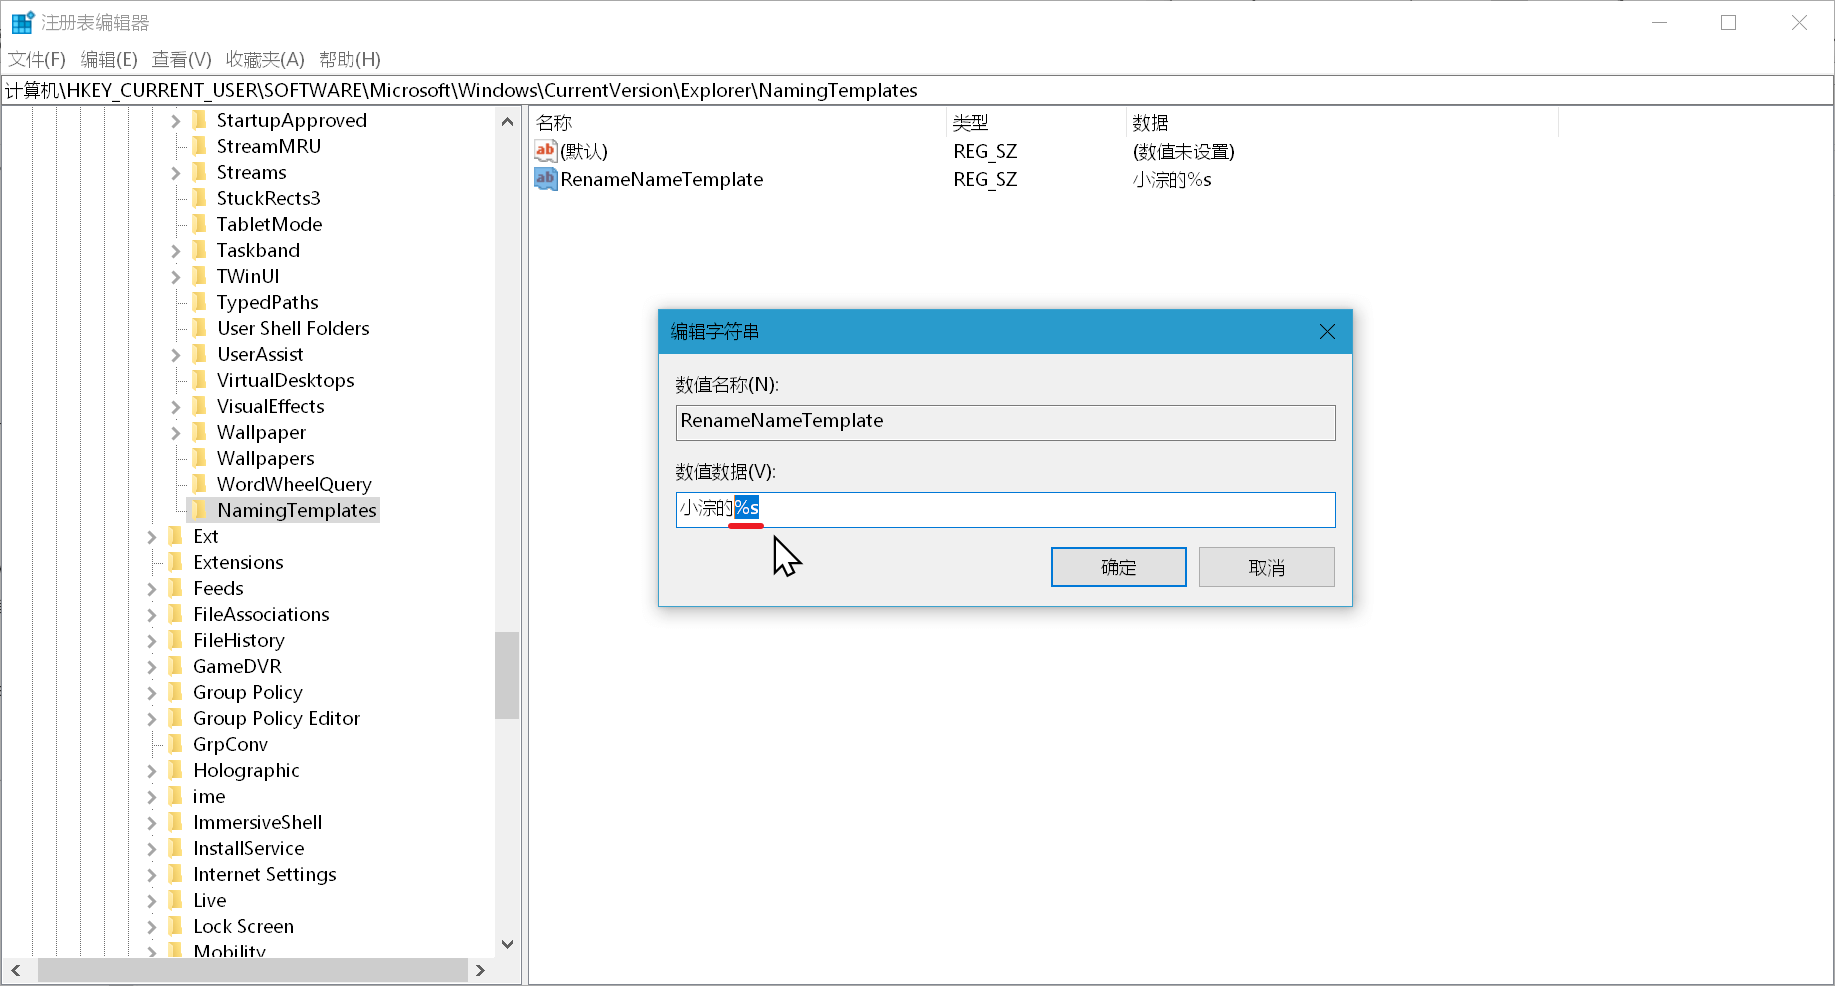Expand the Taskband key chevron
Viewport: 1835px width, 986px height.
pyautogui.click(x=176, y=251)
